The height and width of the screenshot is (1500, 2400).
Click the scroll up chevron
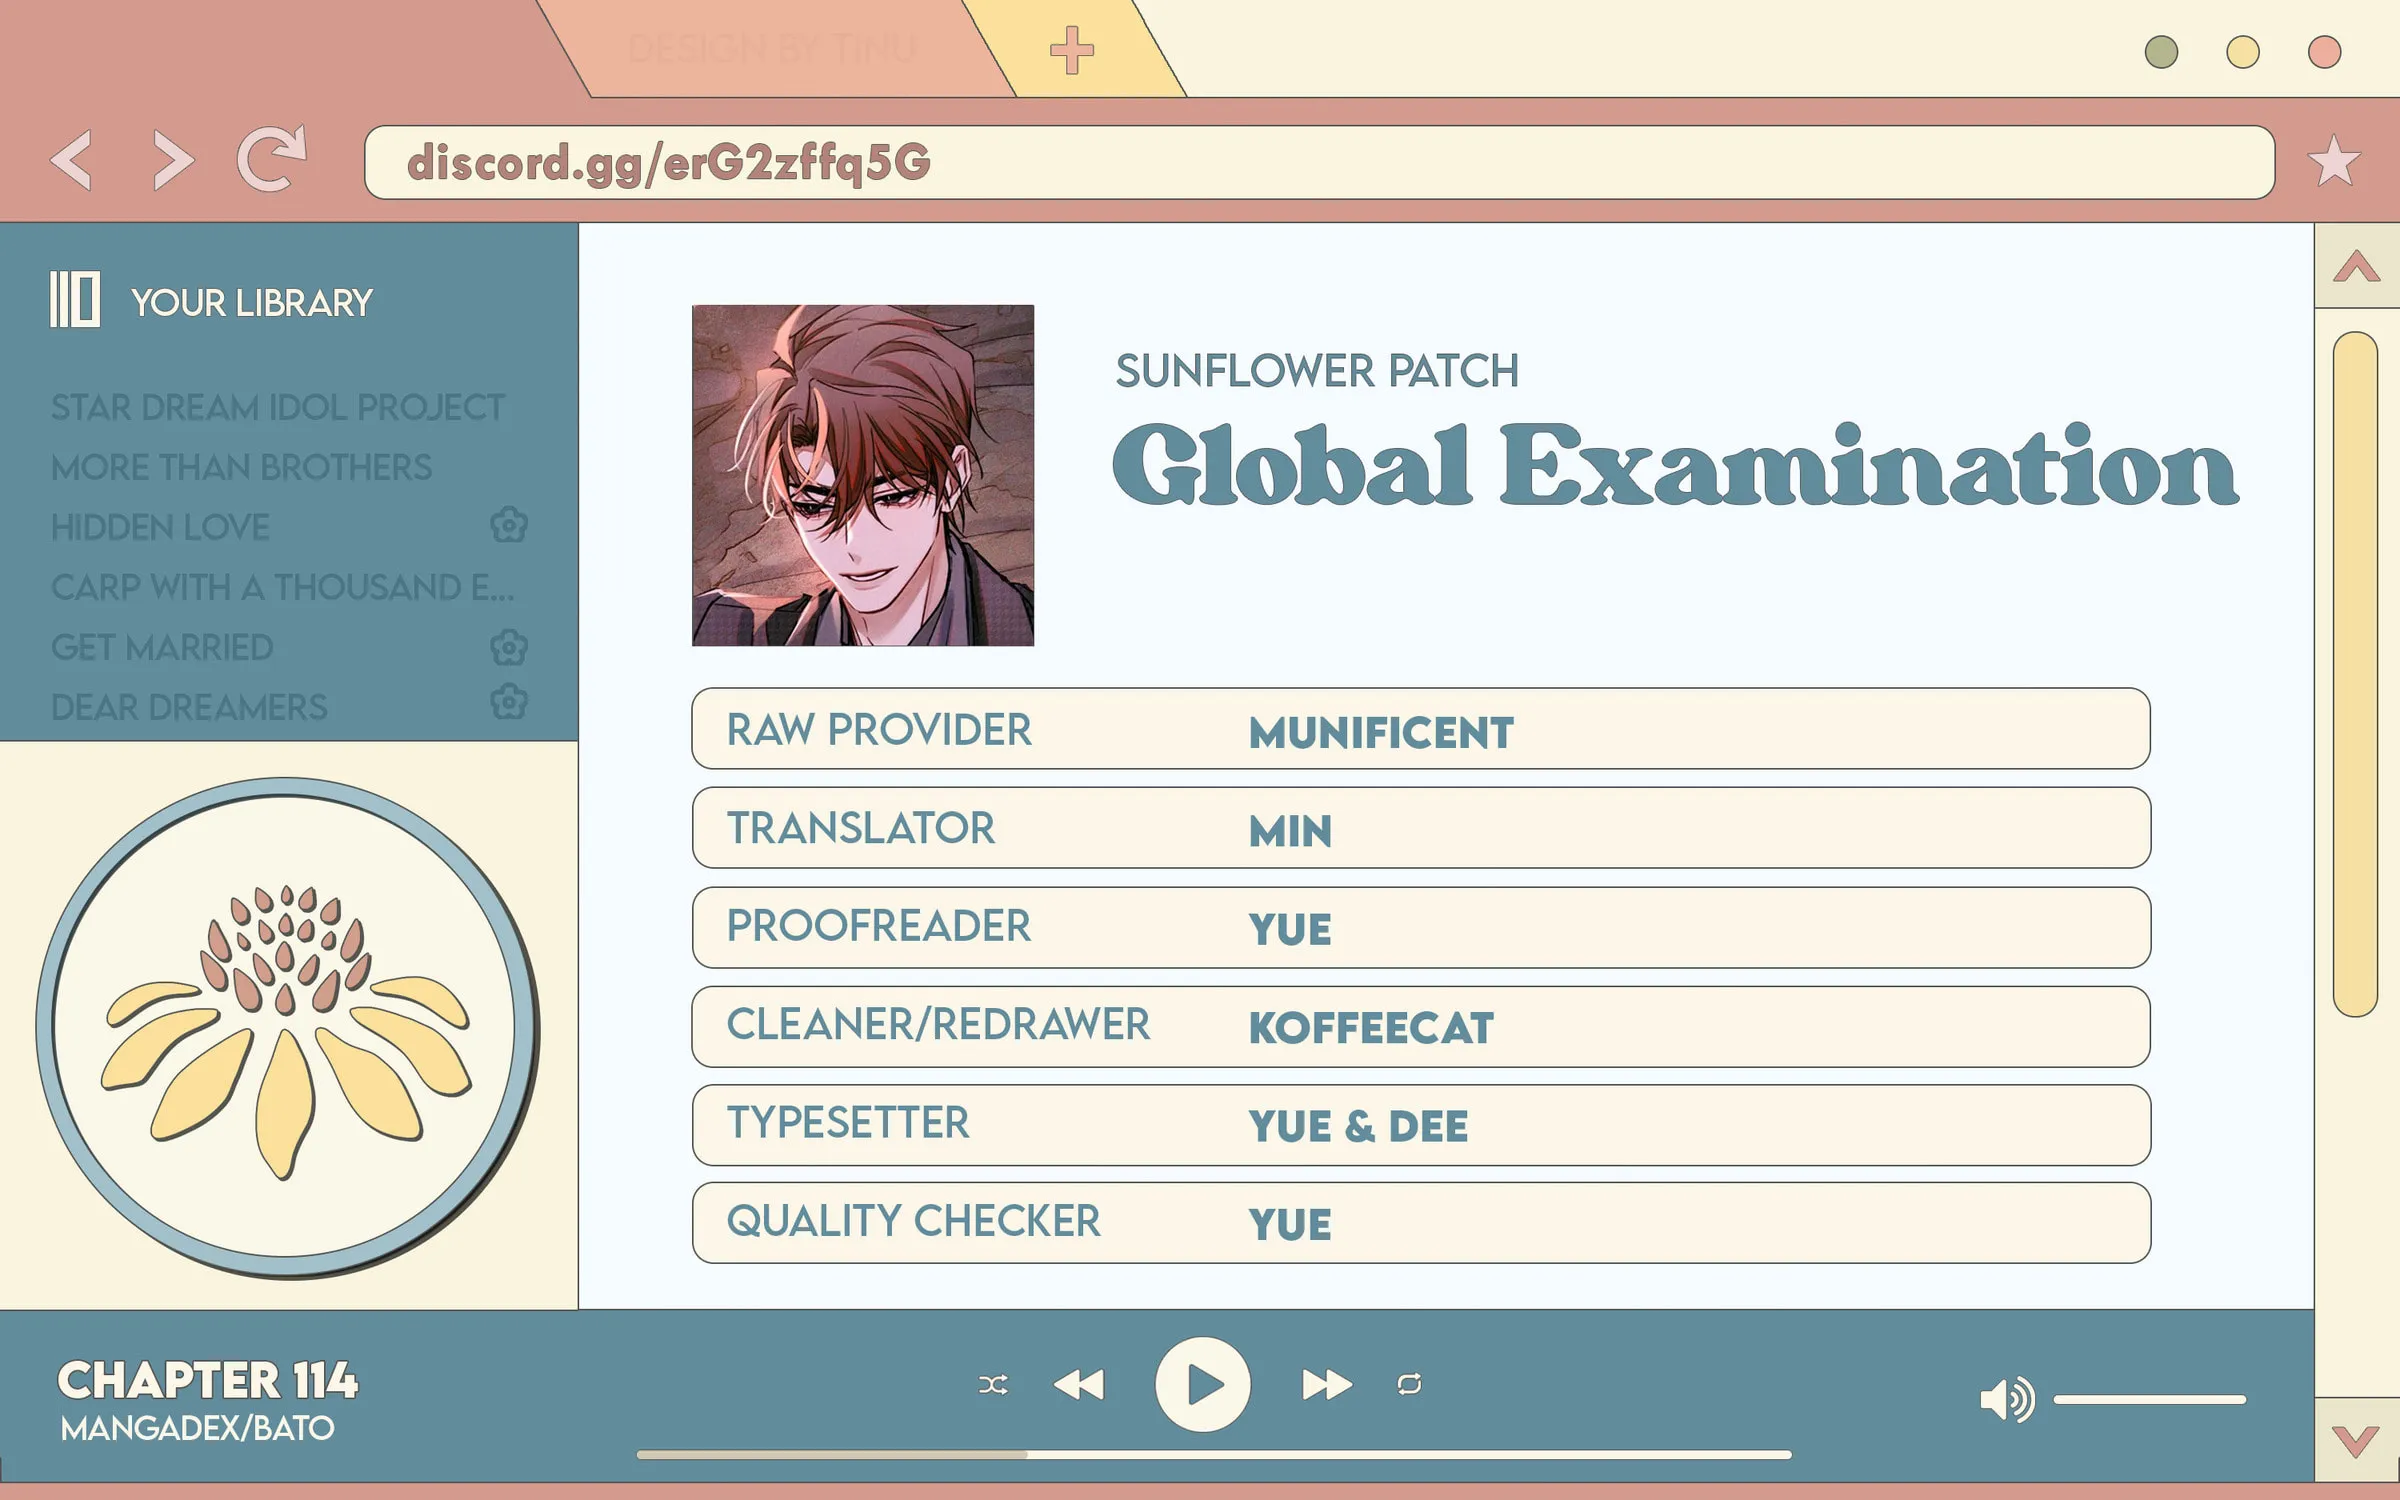[x=2356, y=266]
